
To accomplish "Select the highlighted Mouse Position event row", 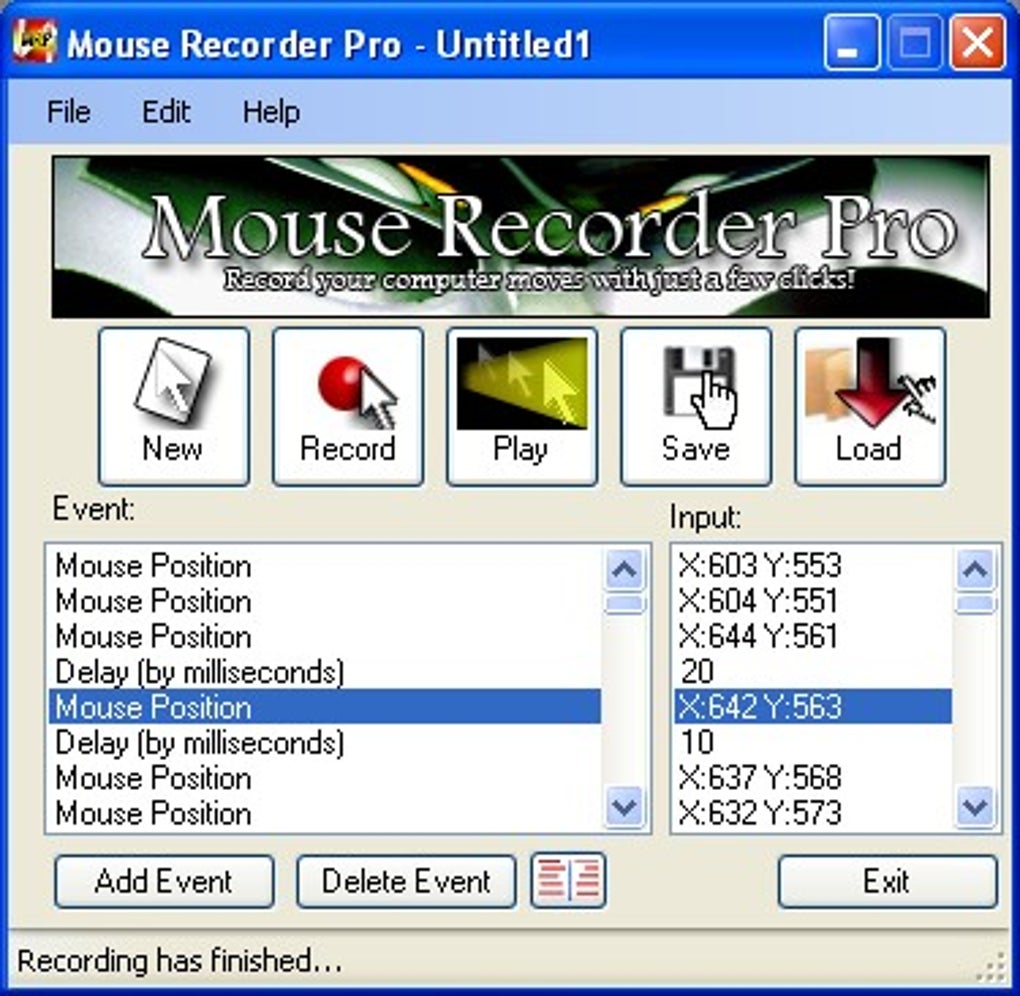I will coord(325,707).
